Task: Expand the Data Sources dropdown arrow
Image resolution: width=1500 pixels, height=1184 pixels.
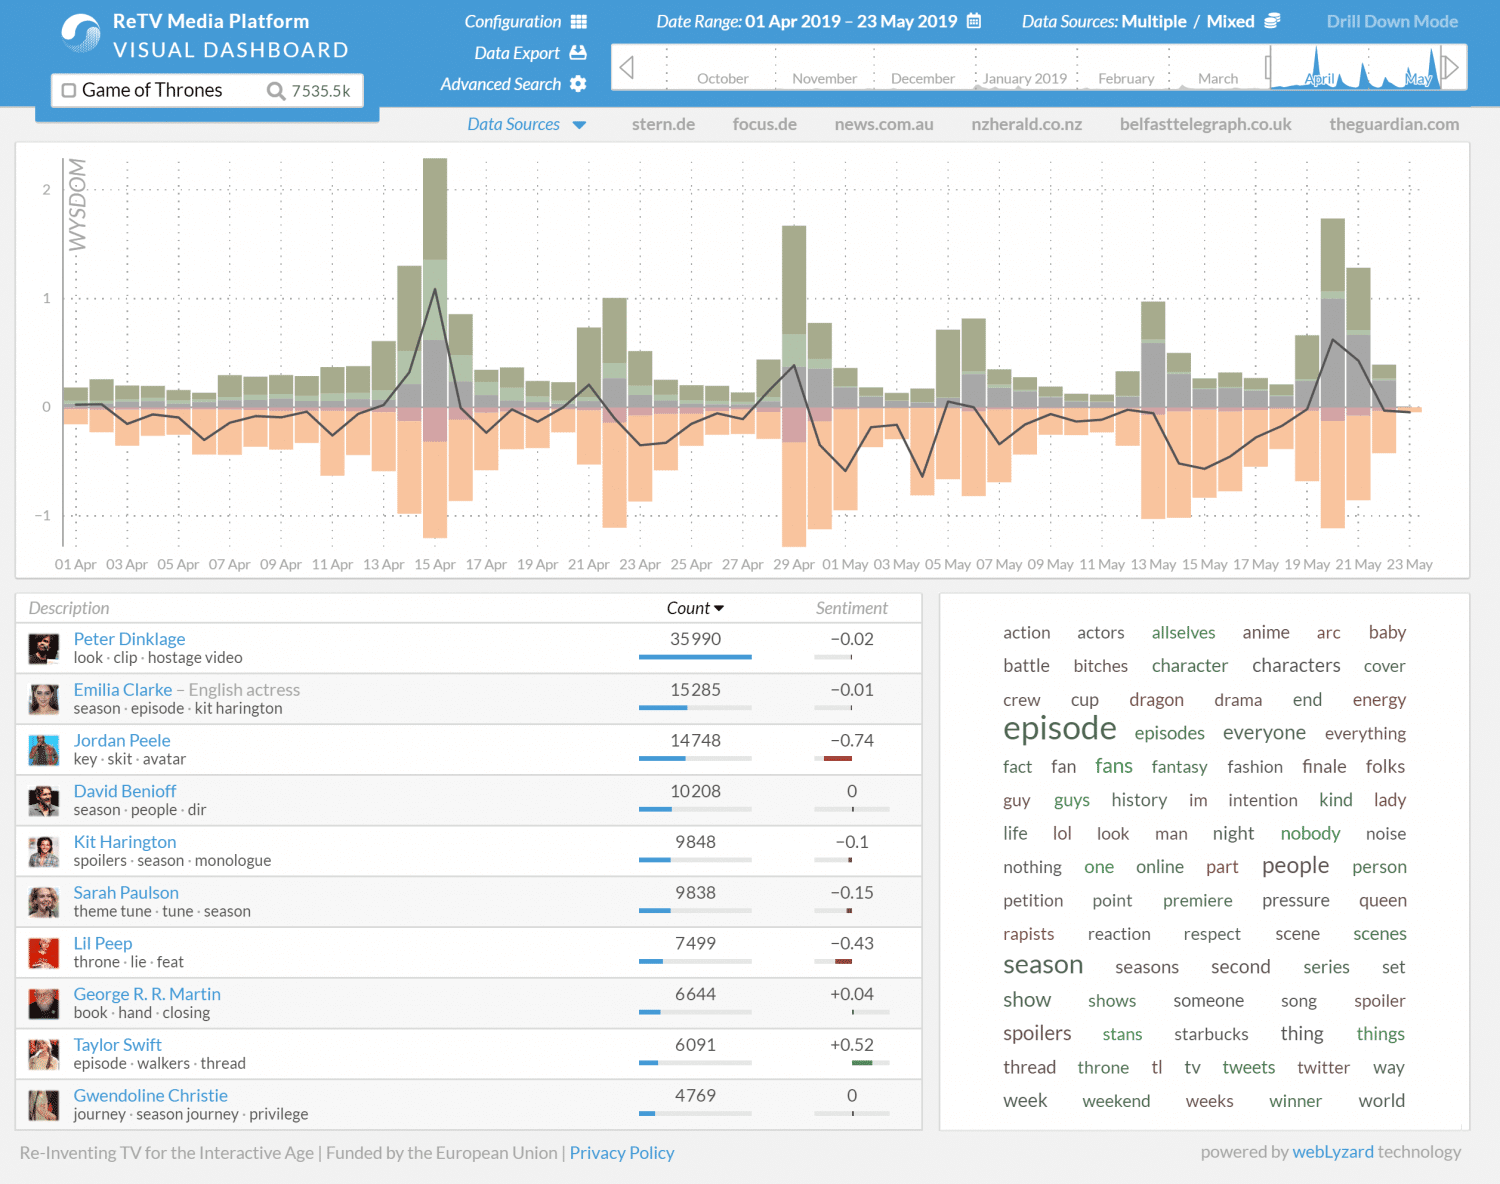Action: coord(579,125)
